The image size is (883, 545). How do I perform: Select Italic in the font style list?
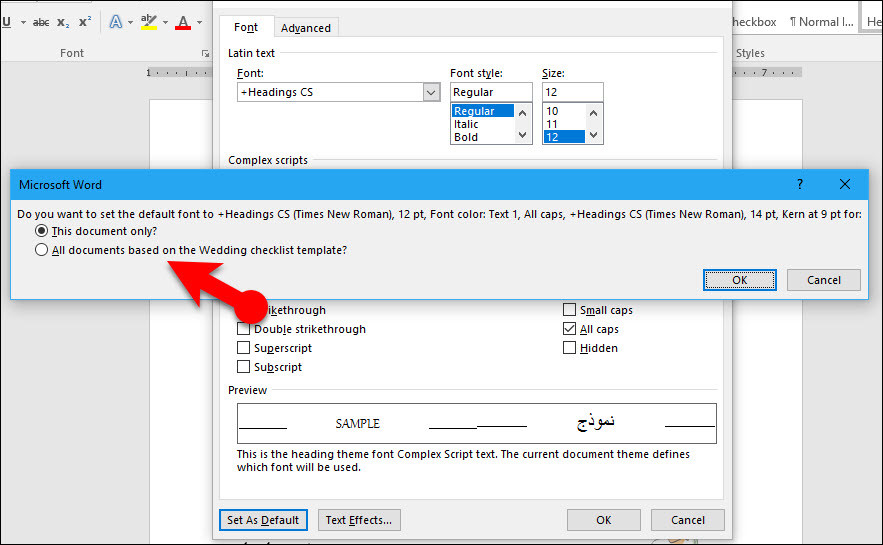[483, 124]
